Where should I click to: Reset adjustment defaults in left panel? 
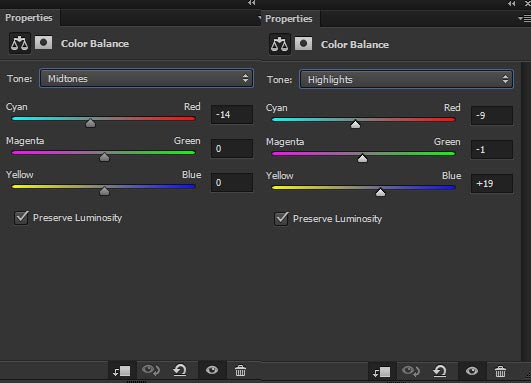[180, 370]
